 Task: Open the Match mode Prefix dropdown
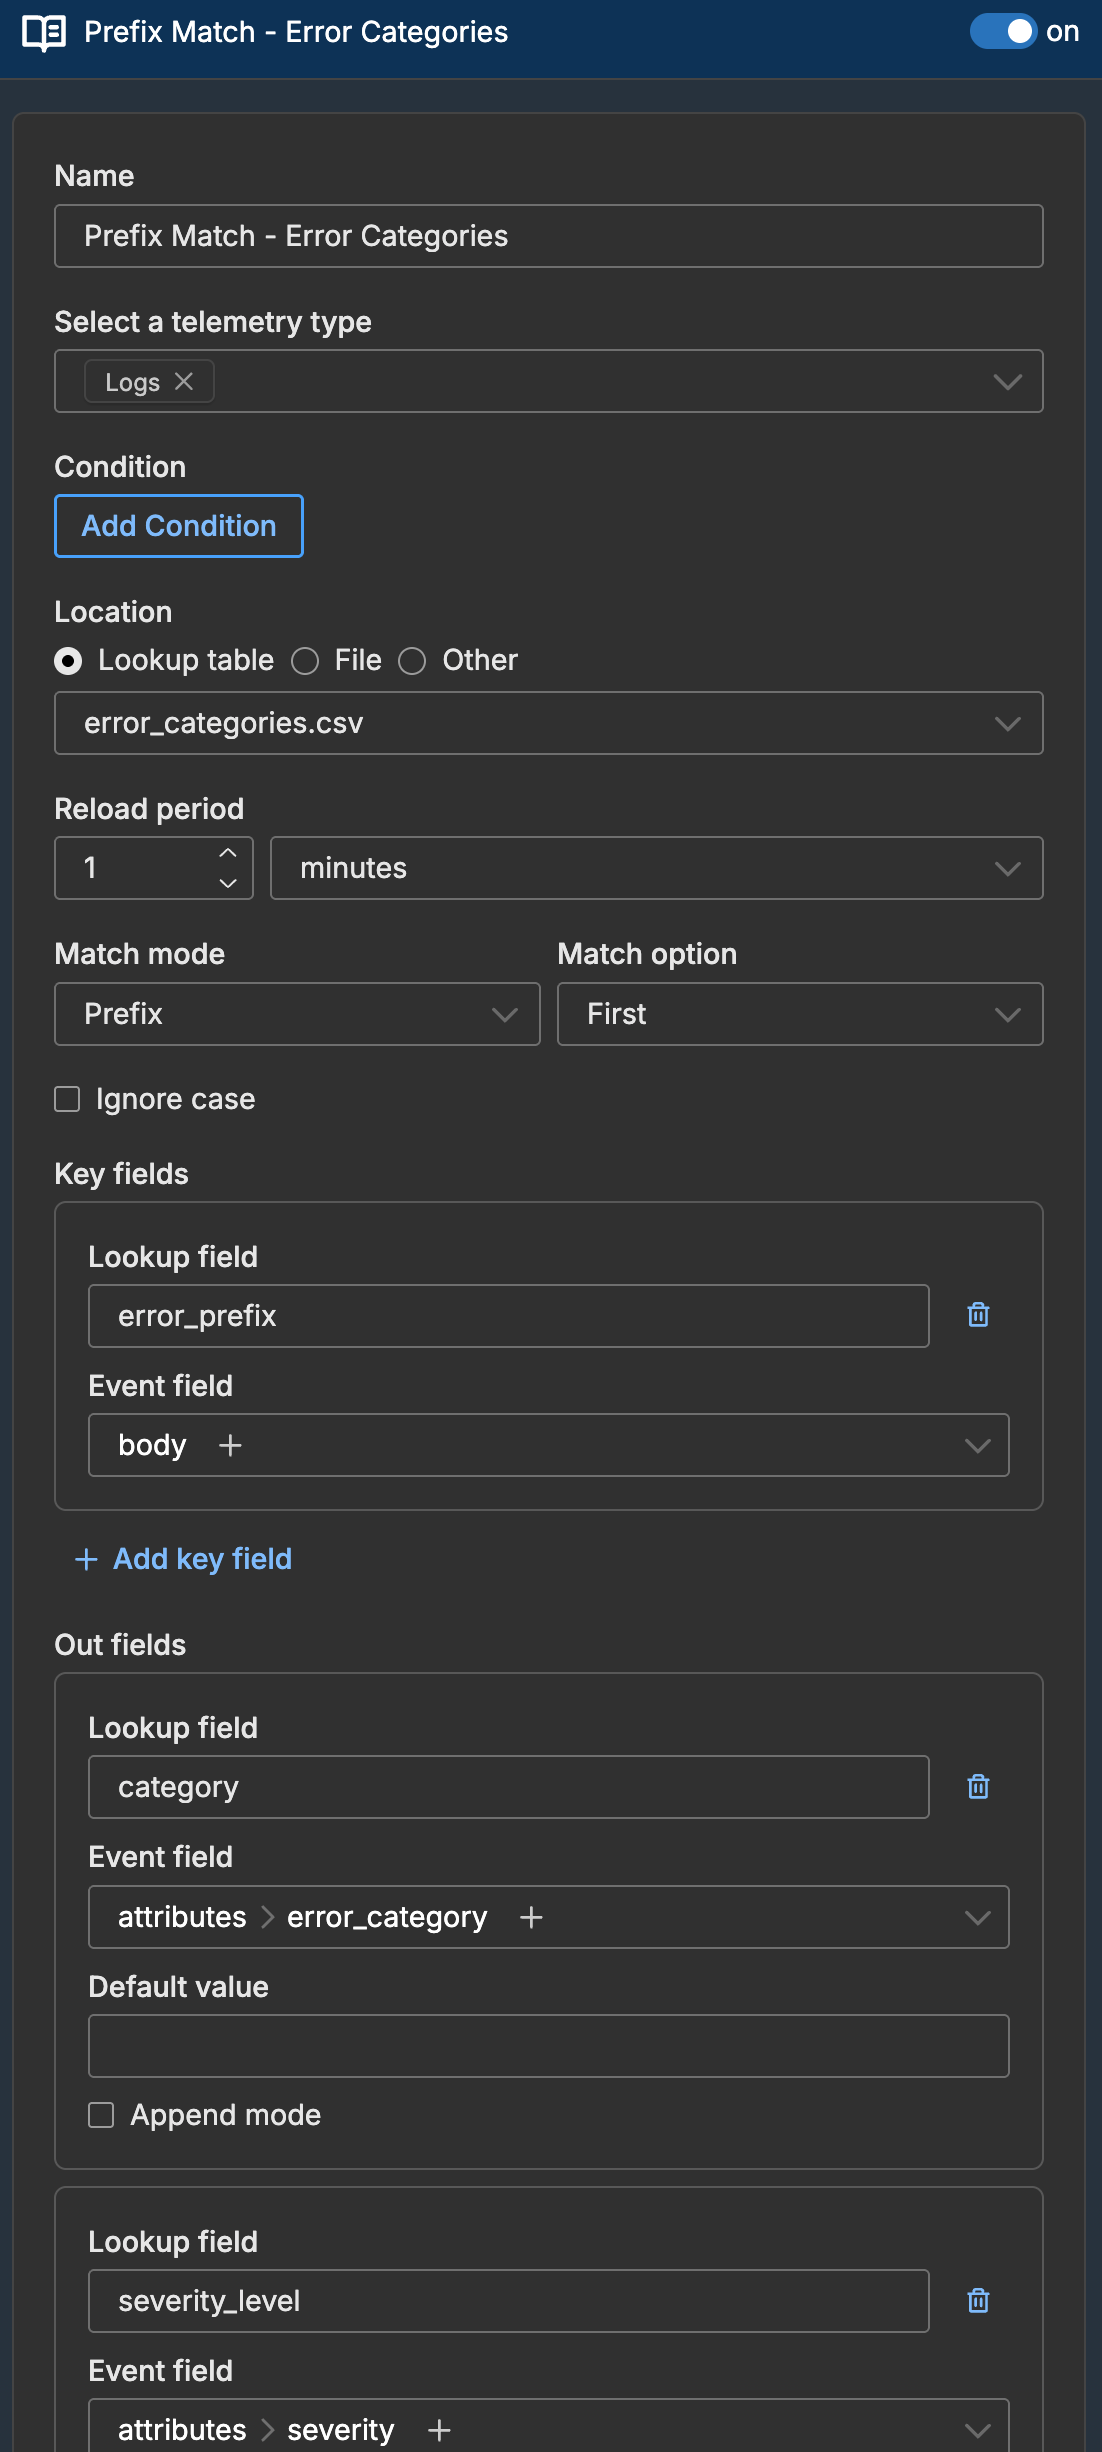(298, 1014)
